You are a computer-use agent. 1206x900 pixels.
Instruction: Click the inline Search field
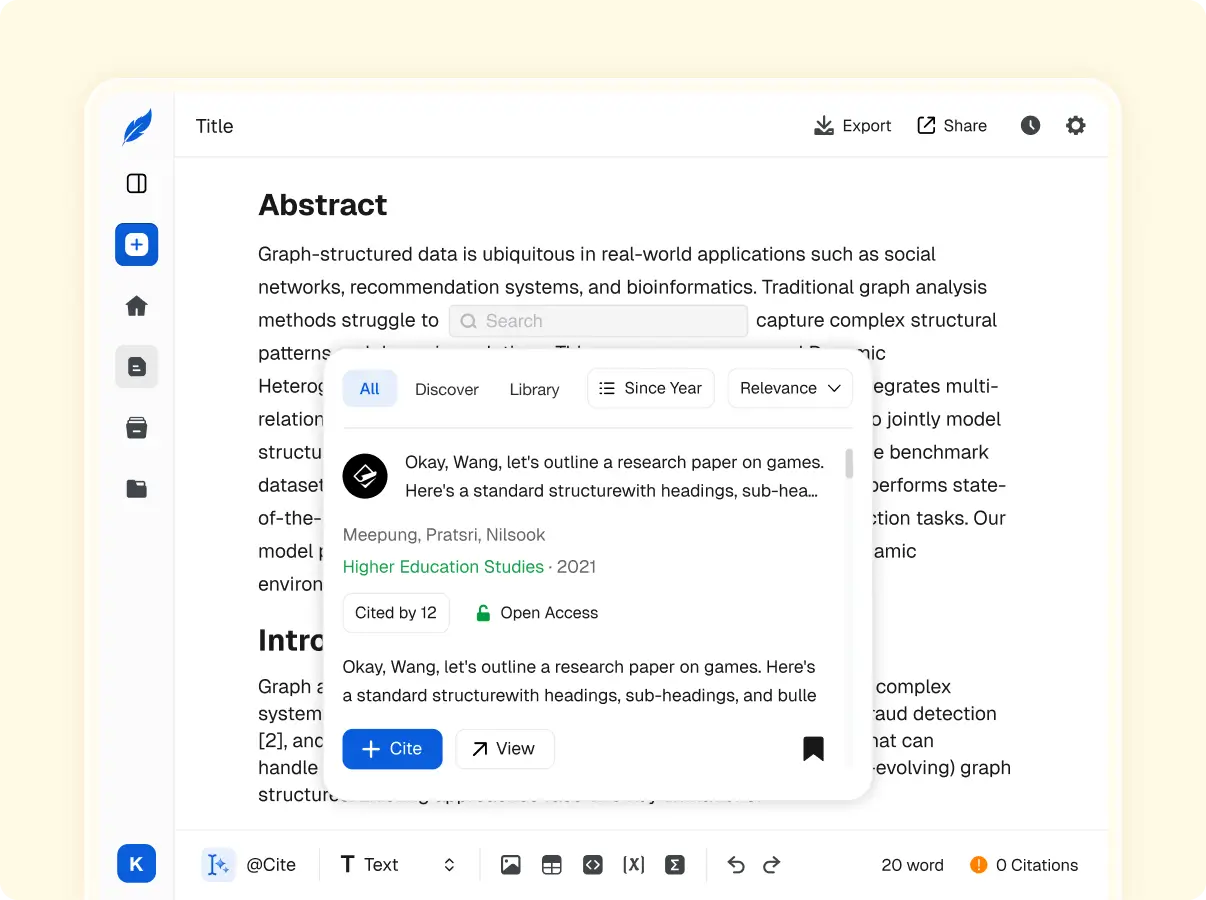pos(598,321)
